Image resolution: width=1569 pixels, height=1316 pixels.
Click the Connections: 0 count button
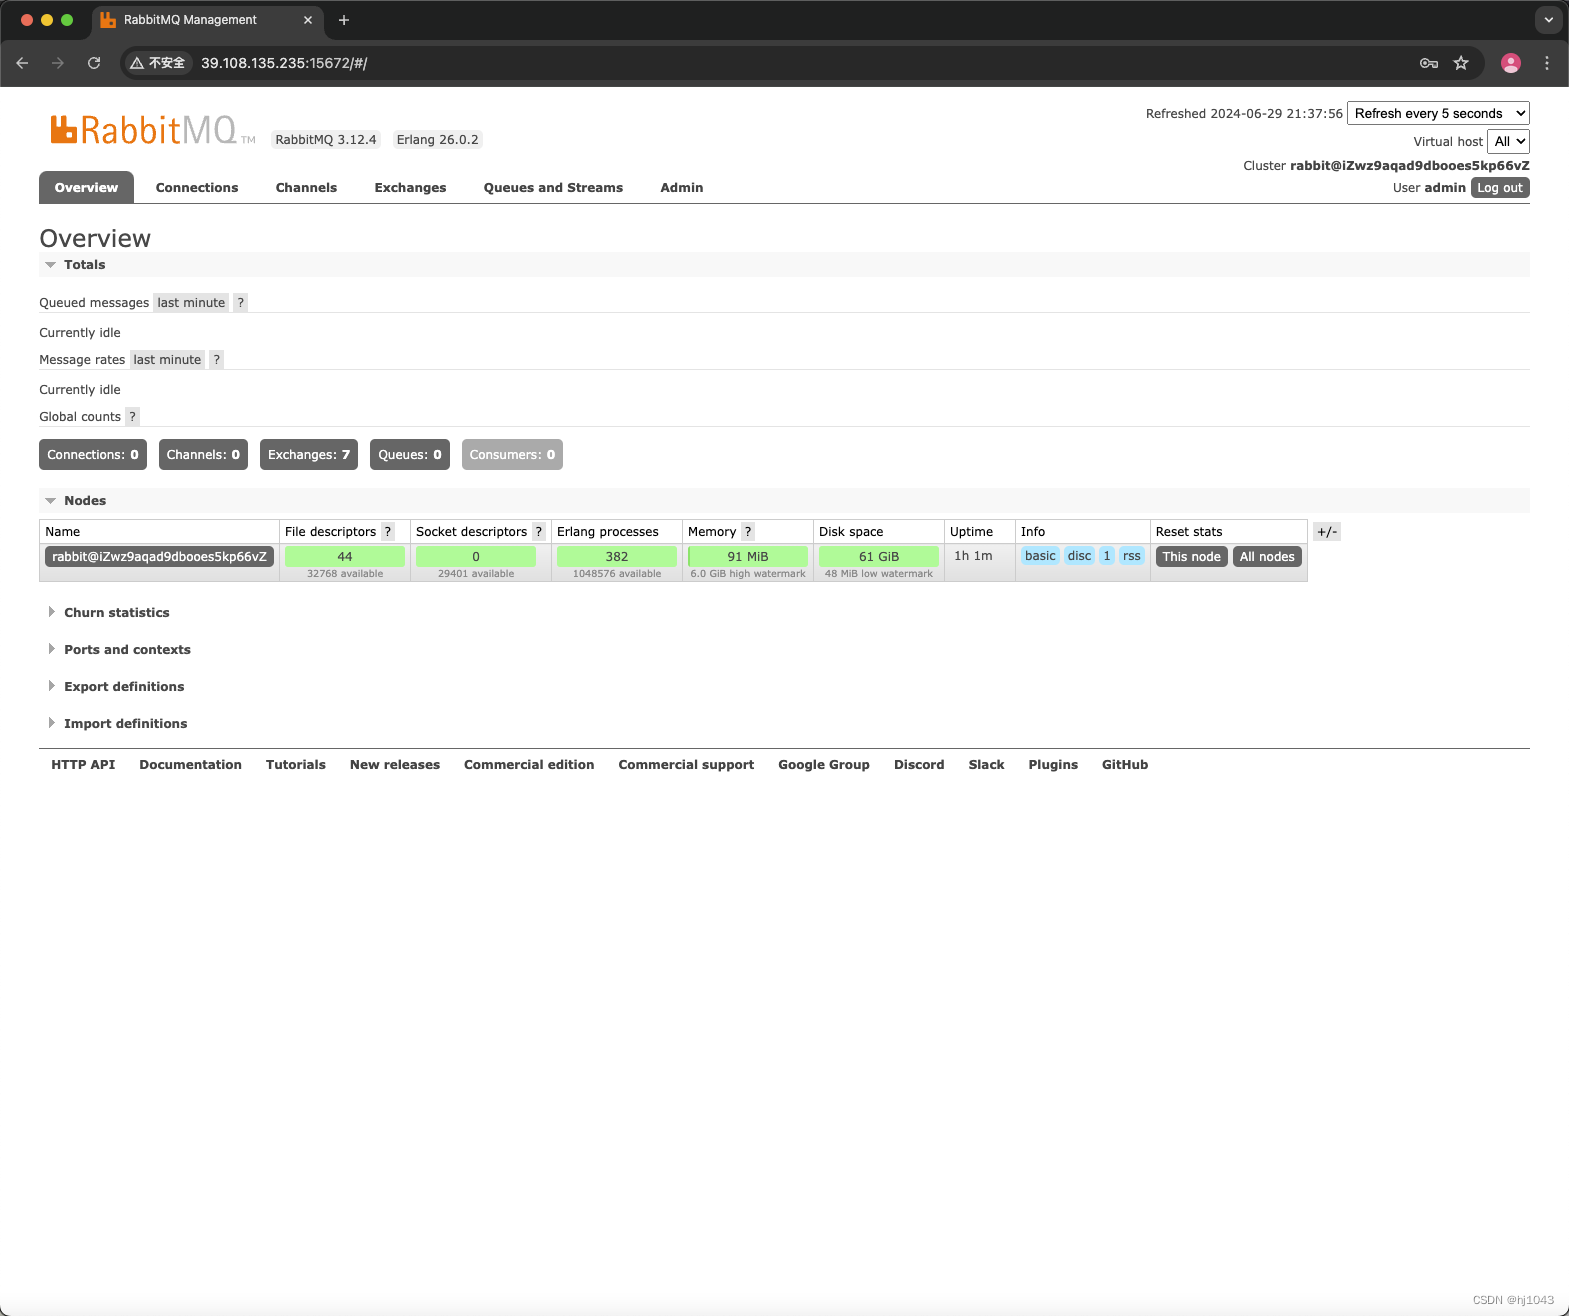(93, 455)
